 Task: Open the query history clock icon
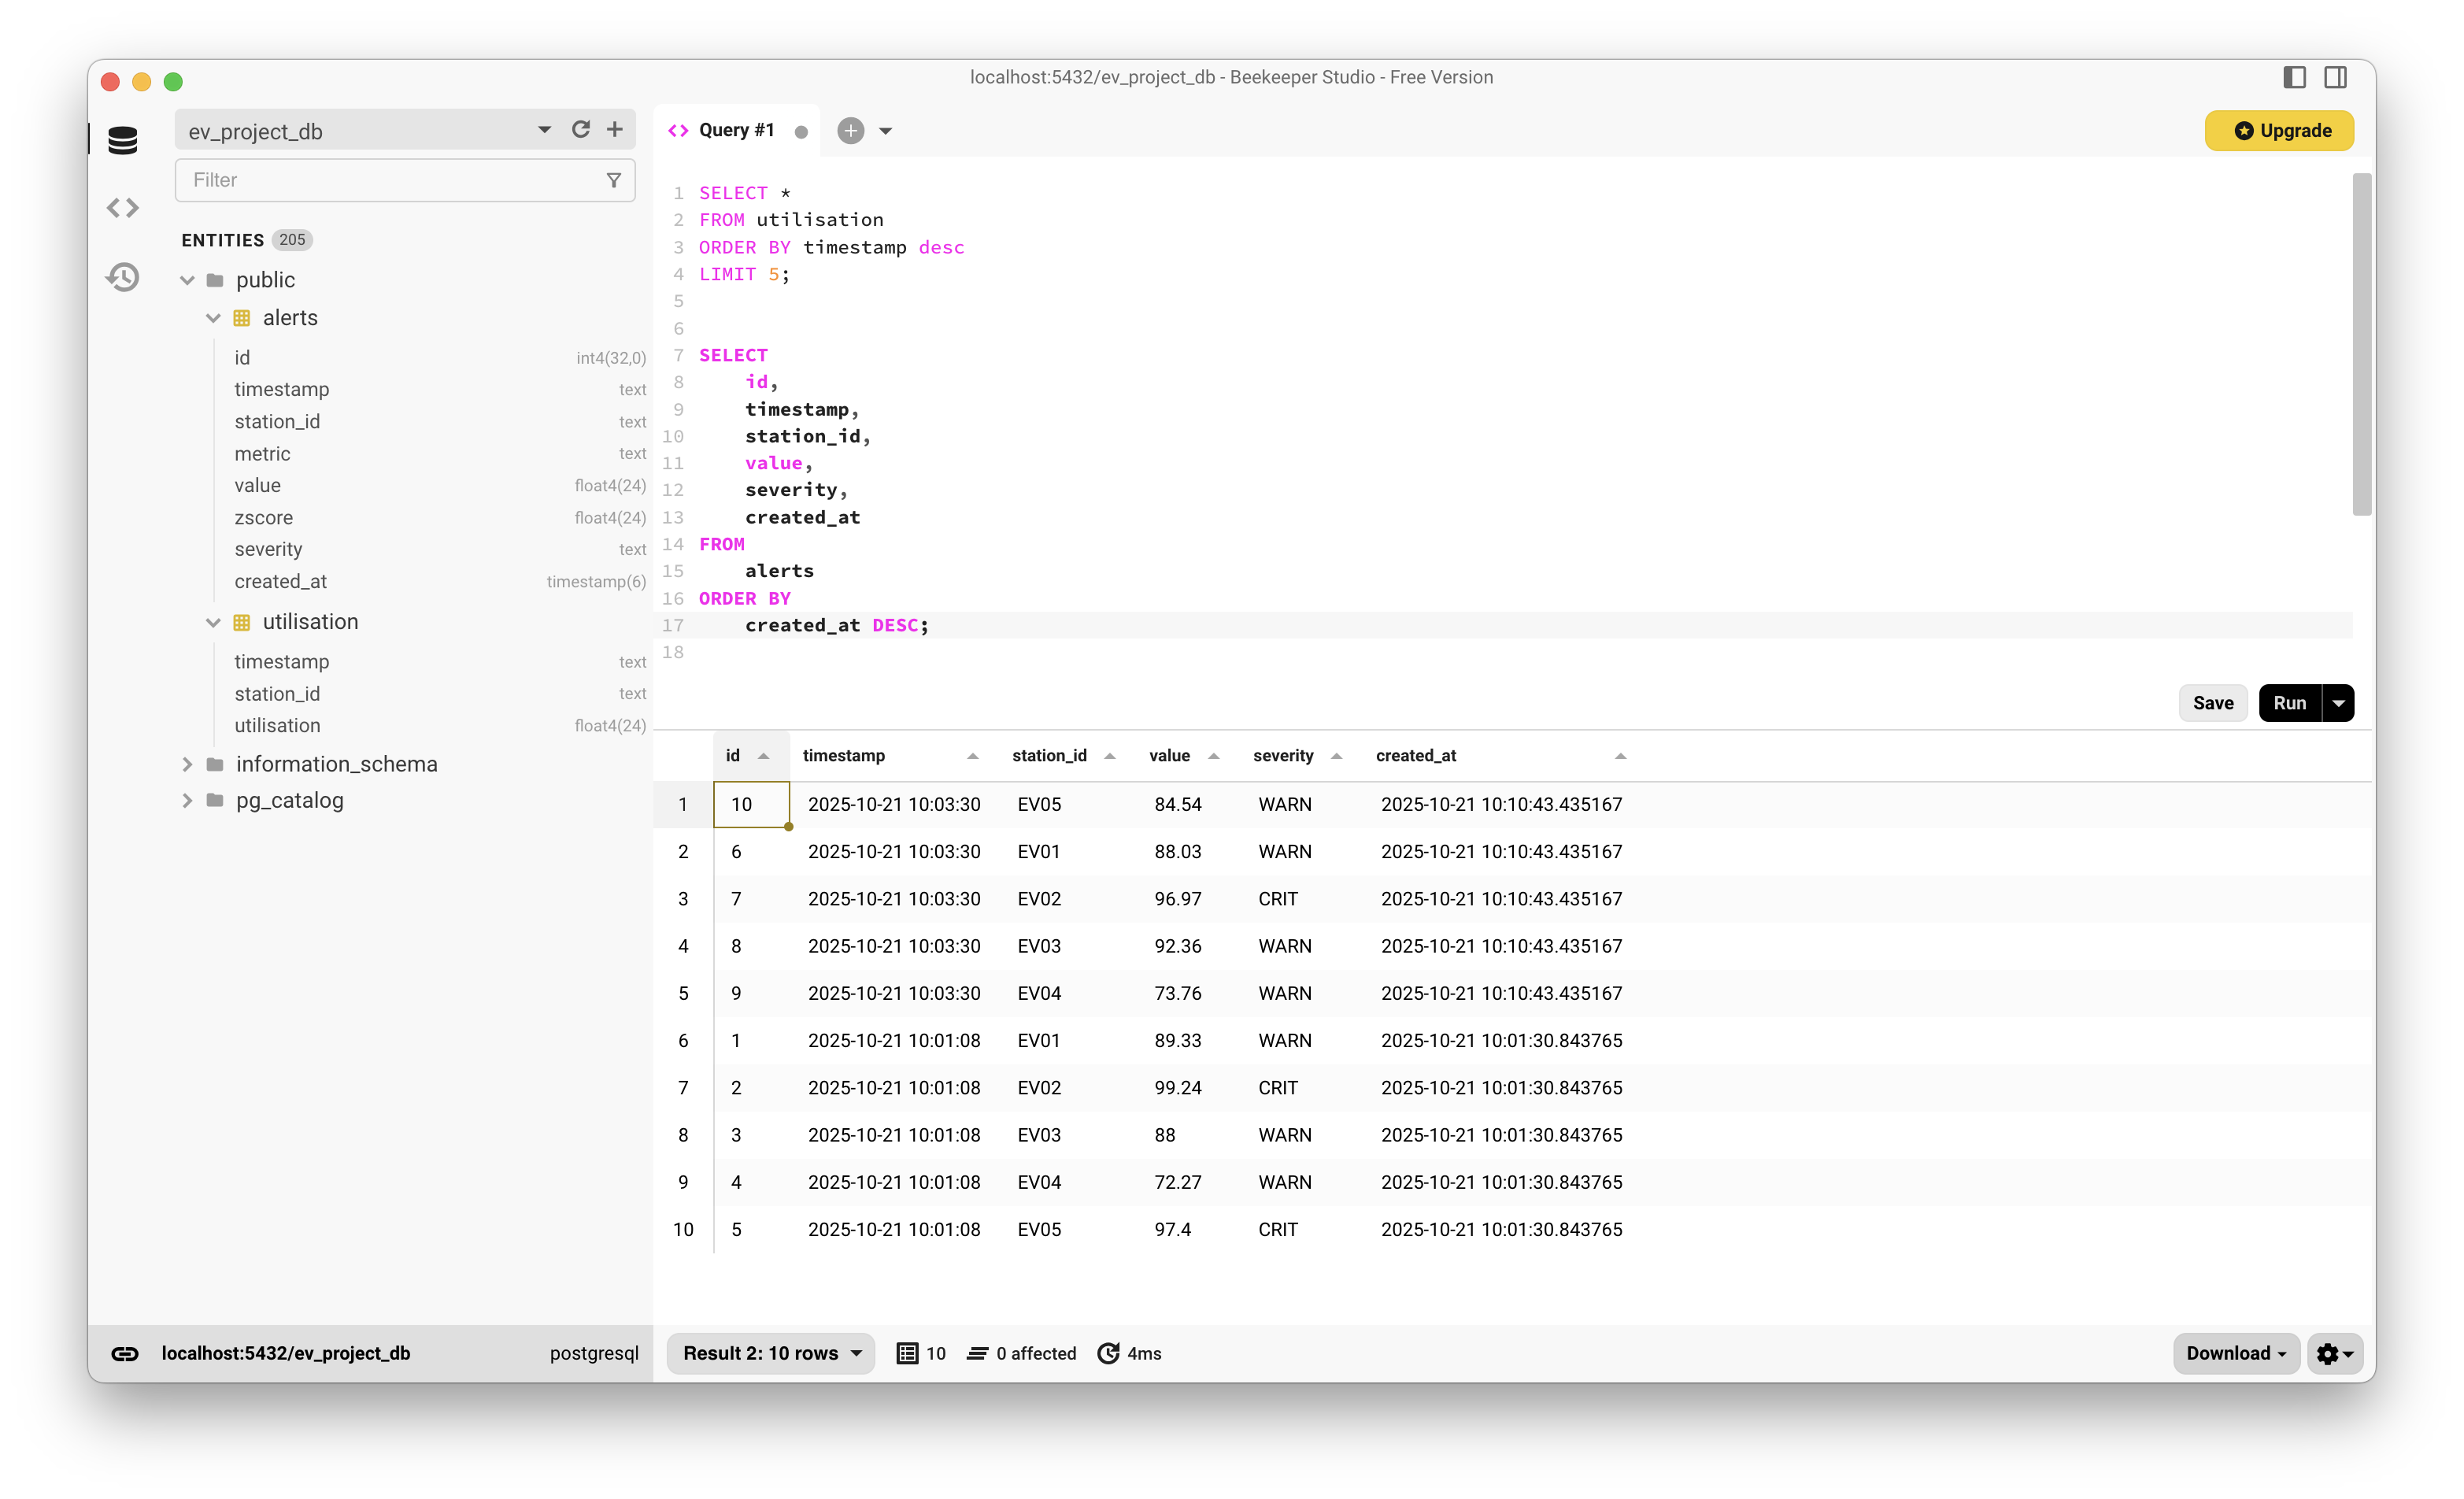[x=123, y=277]
